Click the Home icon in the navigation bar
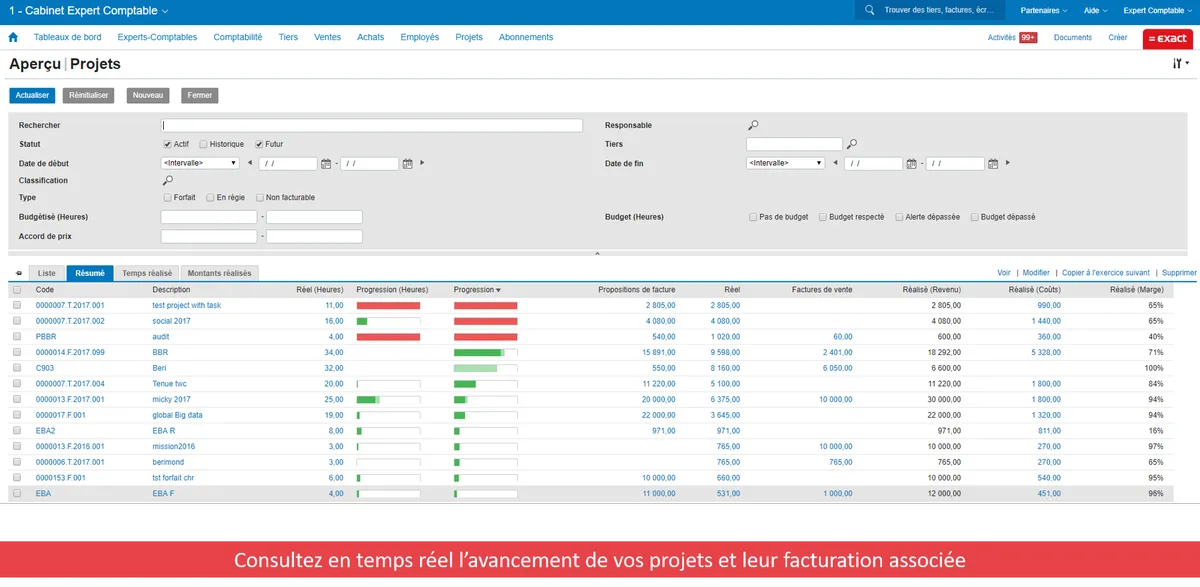 click(13, 37)
